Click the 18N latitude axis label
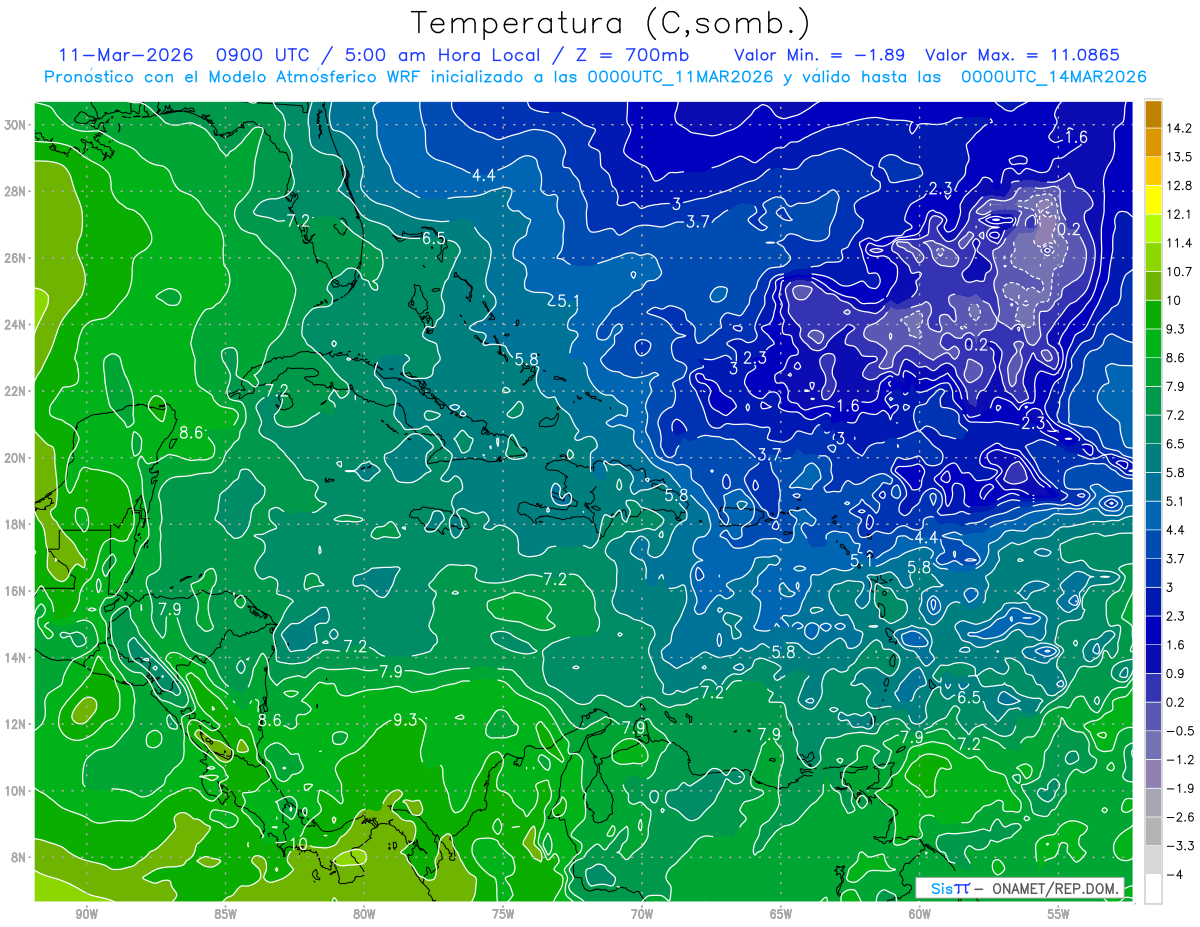The width and height of the screenshot is (1200, 927). click(17, 524)
